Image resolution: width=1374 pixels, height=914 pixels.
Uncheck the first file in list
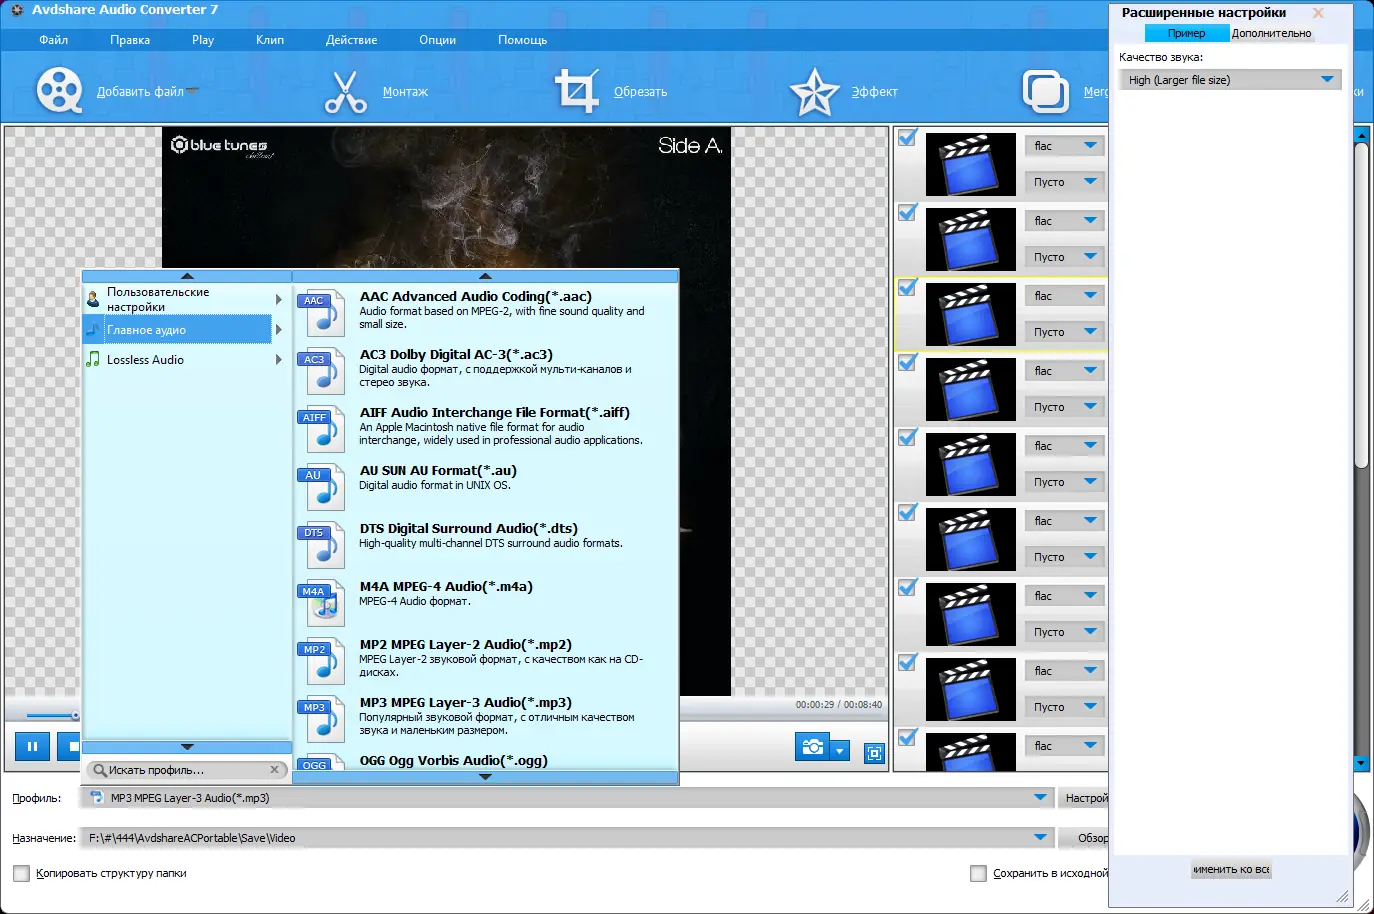(x=907, y=138)
